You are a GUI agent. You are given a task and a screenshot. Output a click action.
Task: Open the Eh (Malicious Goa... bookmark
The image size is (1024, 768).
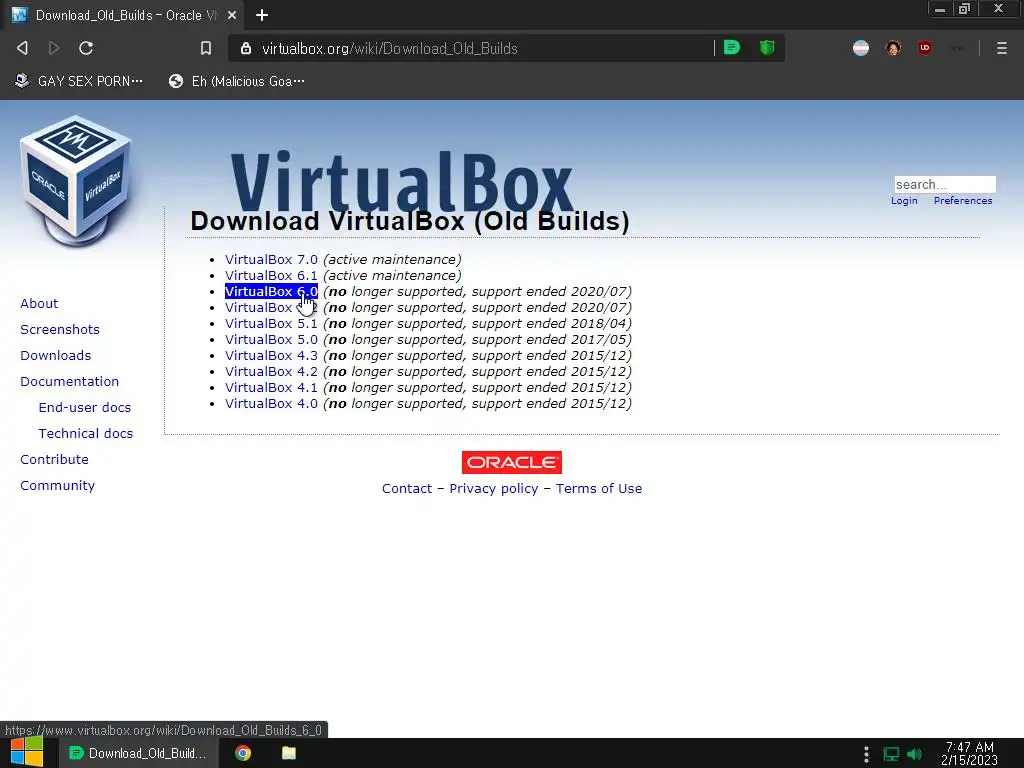point(236,81)
